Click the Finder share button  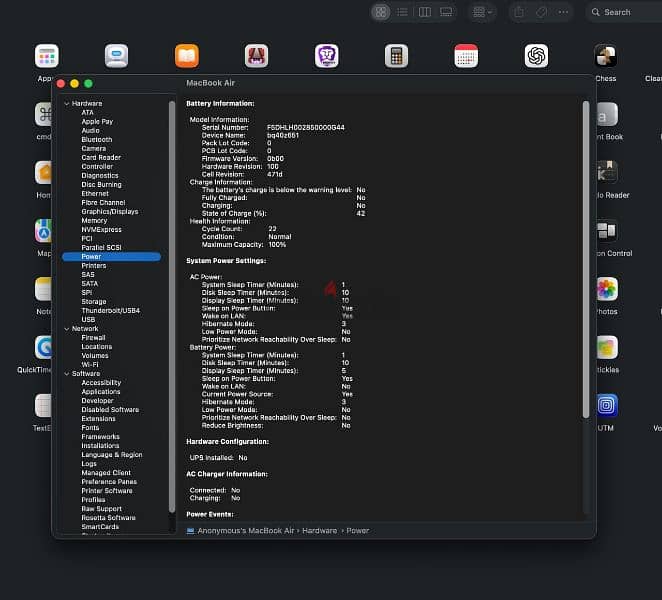[x=519, y=12]
